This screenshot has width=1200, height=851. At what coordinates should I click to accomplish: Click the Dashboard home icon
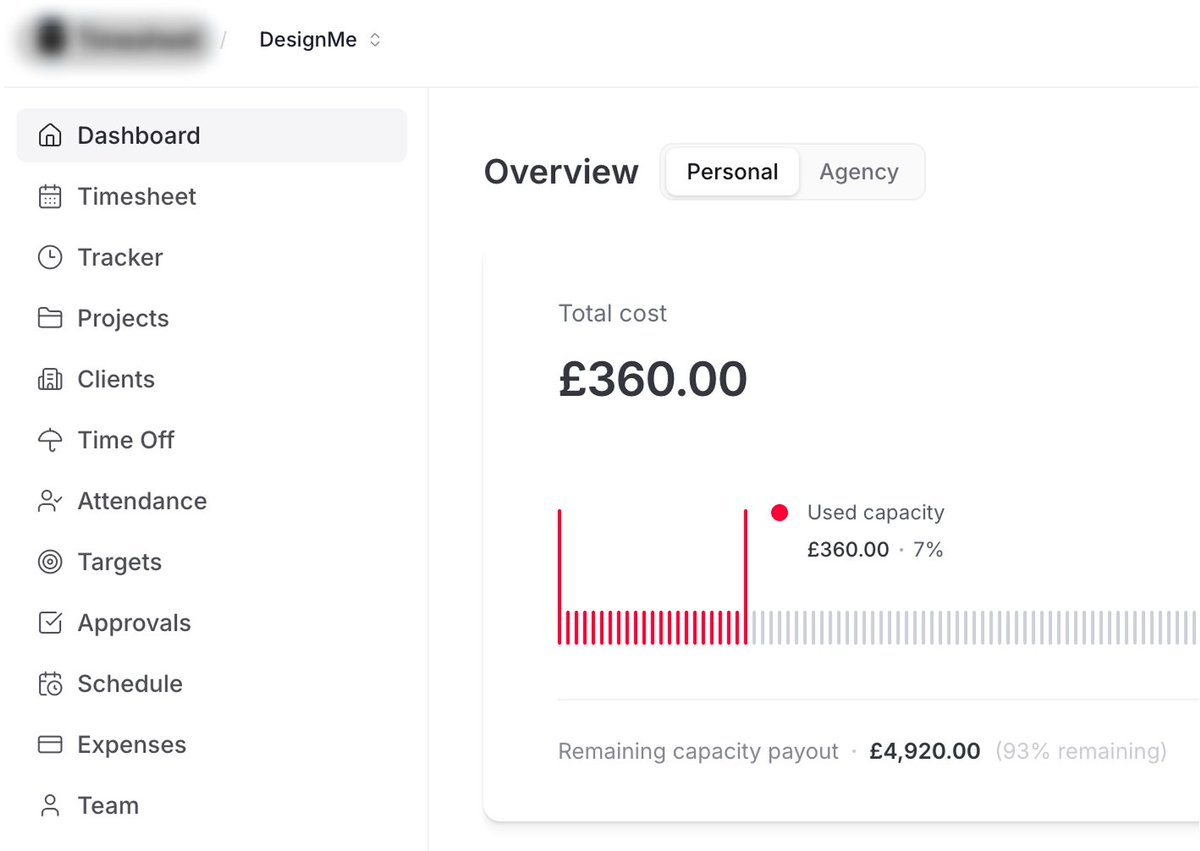(x=50, y=136)
